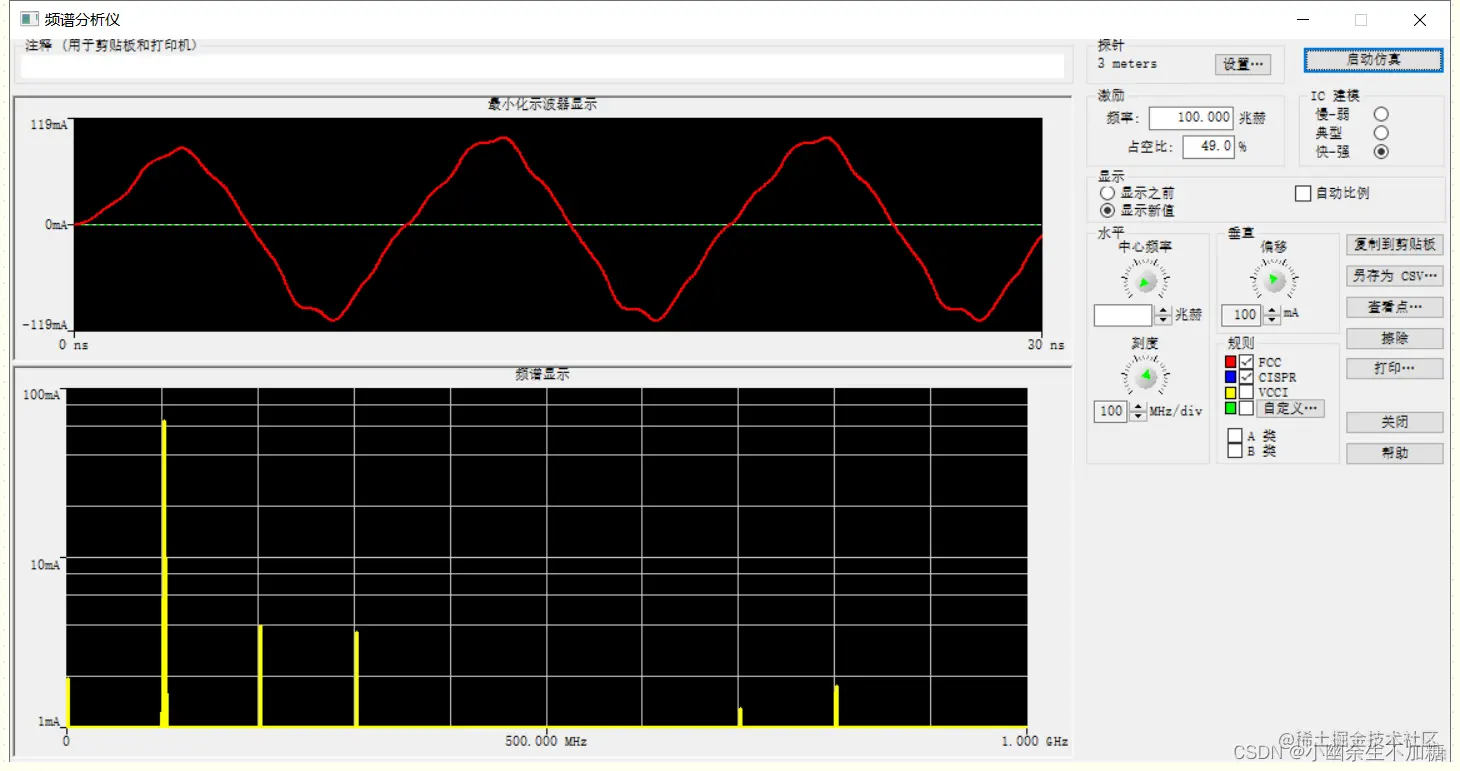Click the '500.000 MHz' axis label

click(546, 742)
